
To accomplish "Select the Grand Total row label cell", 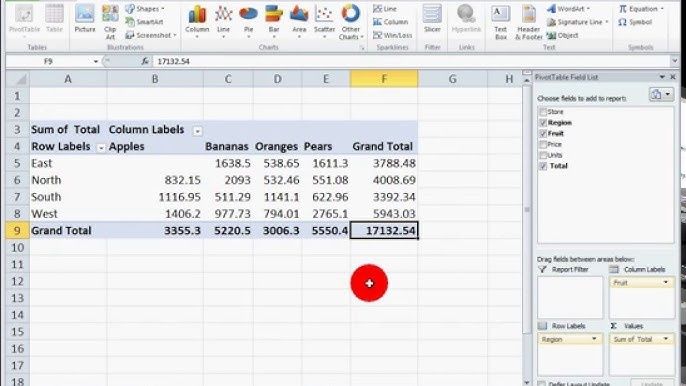I will tap(68, 231).
